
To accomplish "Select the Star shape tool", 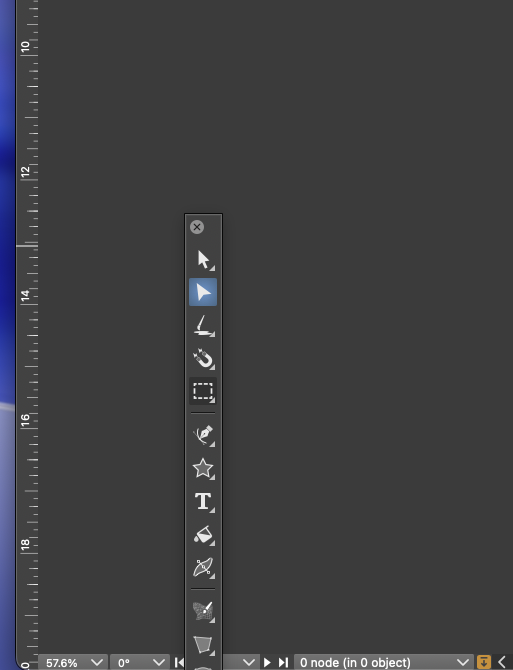I will (x=203, y=468).
